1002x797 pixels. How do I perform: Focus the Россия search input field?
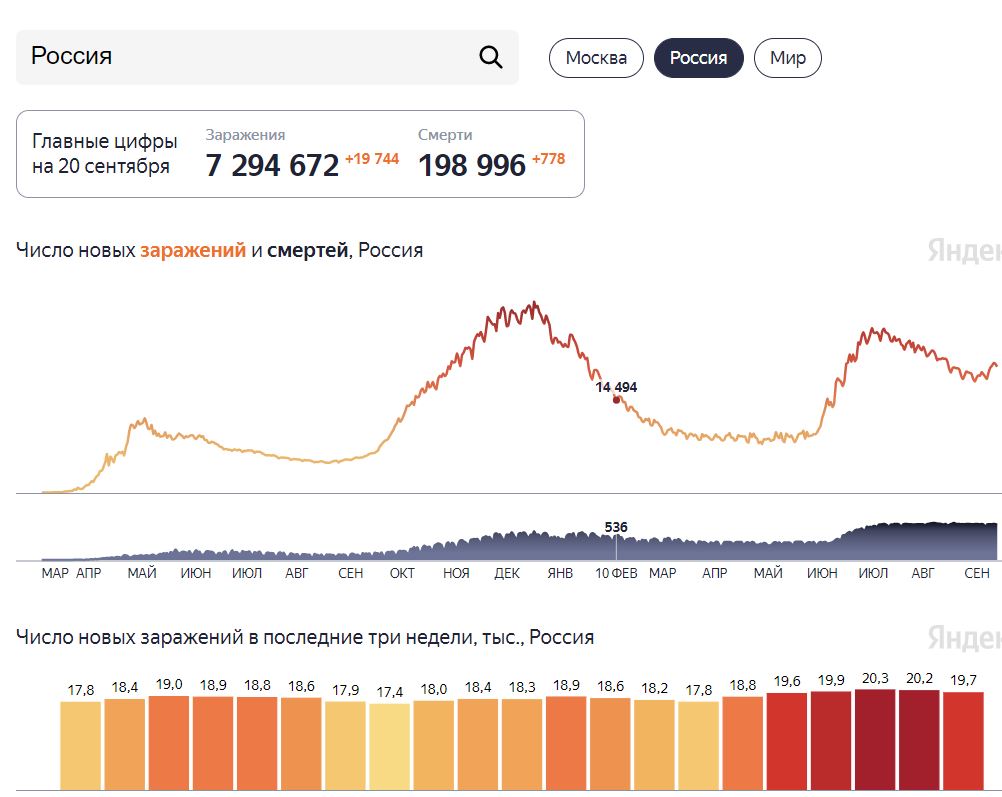pyautogui.click(x=267, y=57)
